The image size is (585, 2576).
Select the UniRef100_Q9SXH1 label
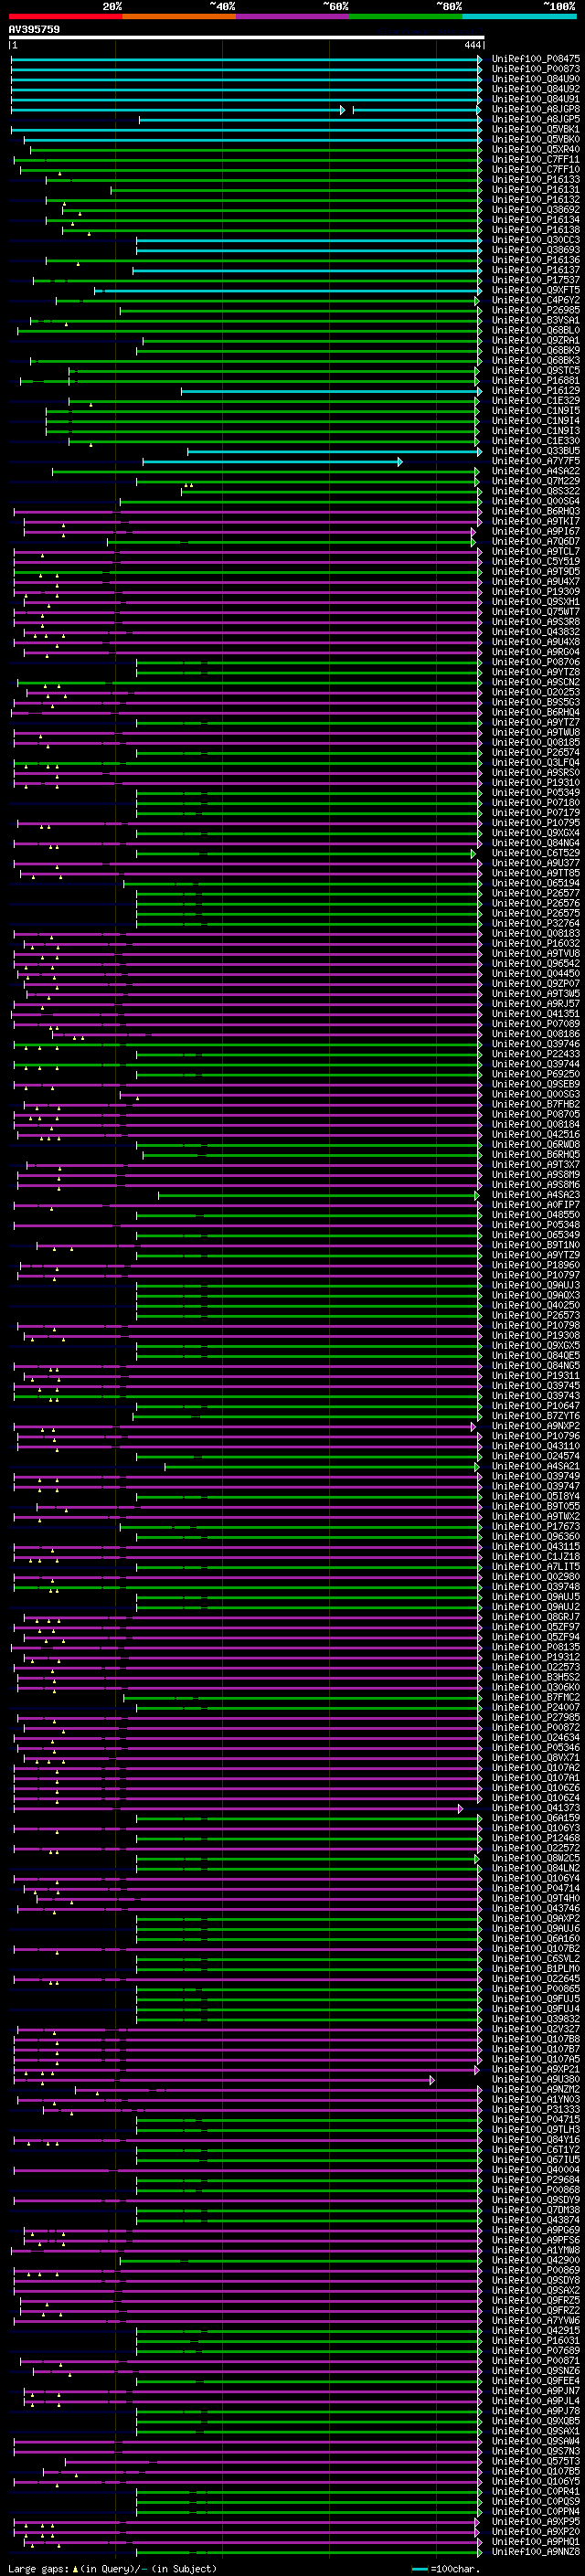click(536, 601)
